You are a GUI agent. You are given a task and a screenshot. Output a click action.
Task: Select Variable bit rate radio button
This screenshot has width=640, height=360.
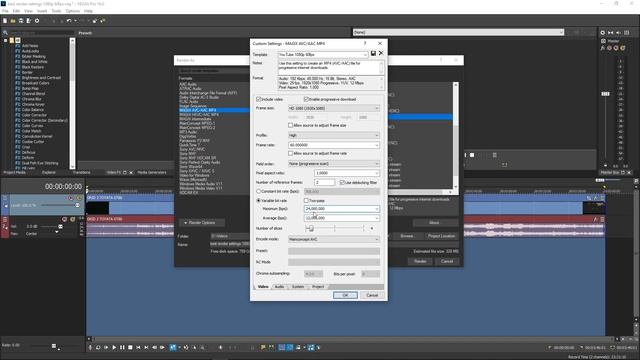tap(258, 200)
